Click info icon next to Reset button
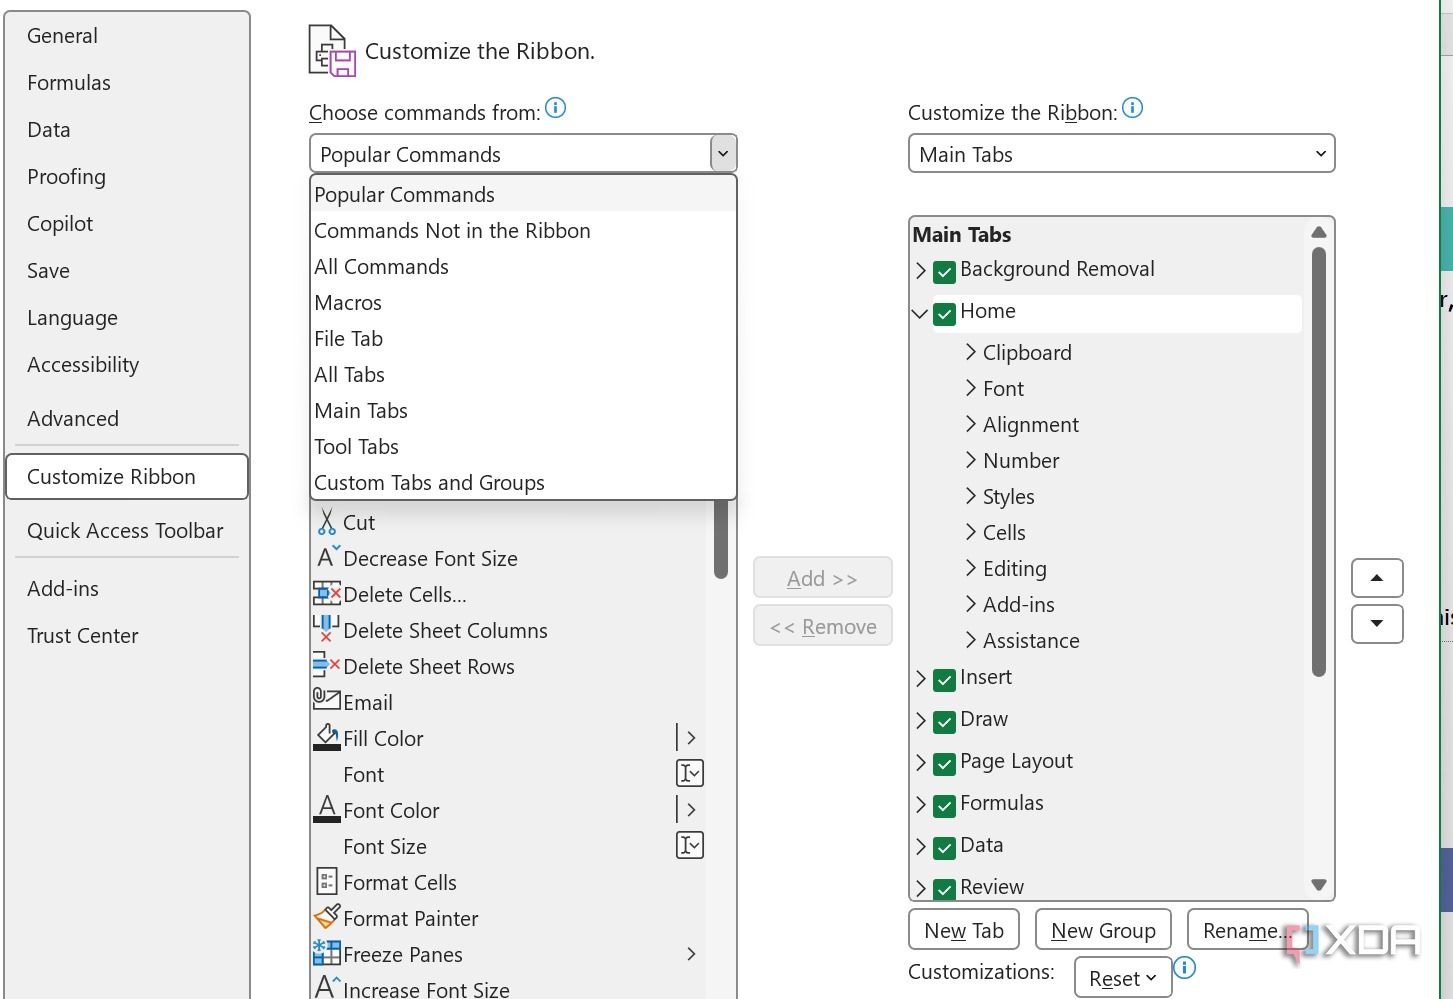The width and height of the screenshot is (1453, 999). [x=1185, y=967]
